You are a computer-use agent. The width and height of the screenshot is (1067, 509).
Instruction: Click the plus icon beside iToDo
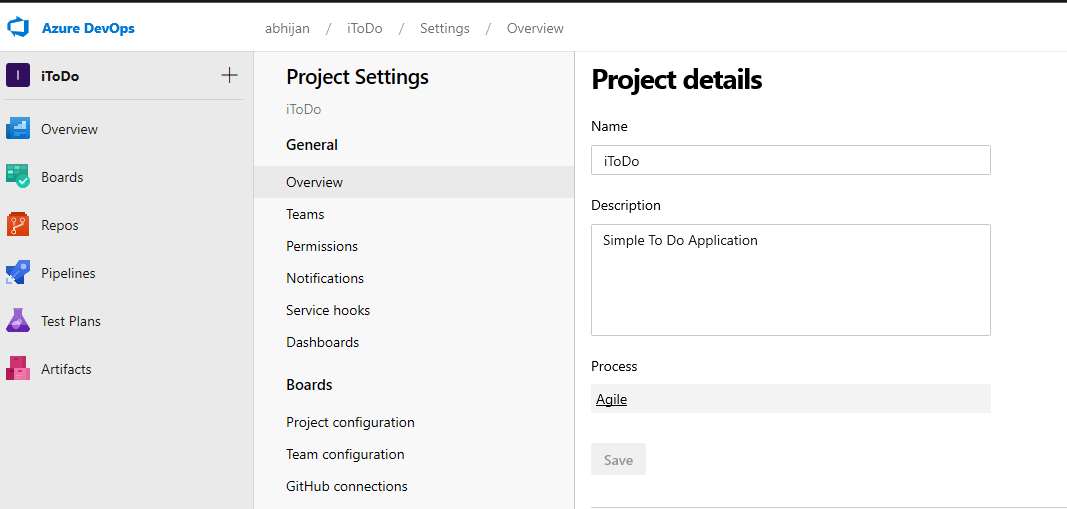point(230,76)
